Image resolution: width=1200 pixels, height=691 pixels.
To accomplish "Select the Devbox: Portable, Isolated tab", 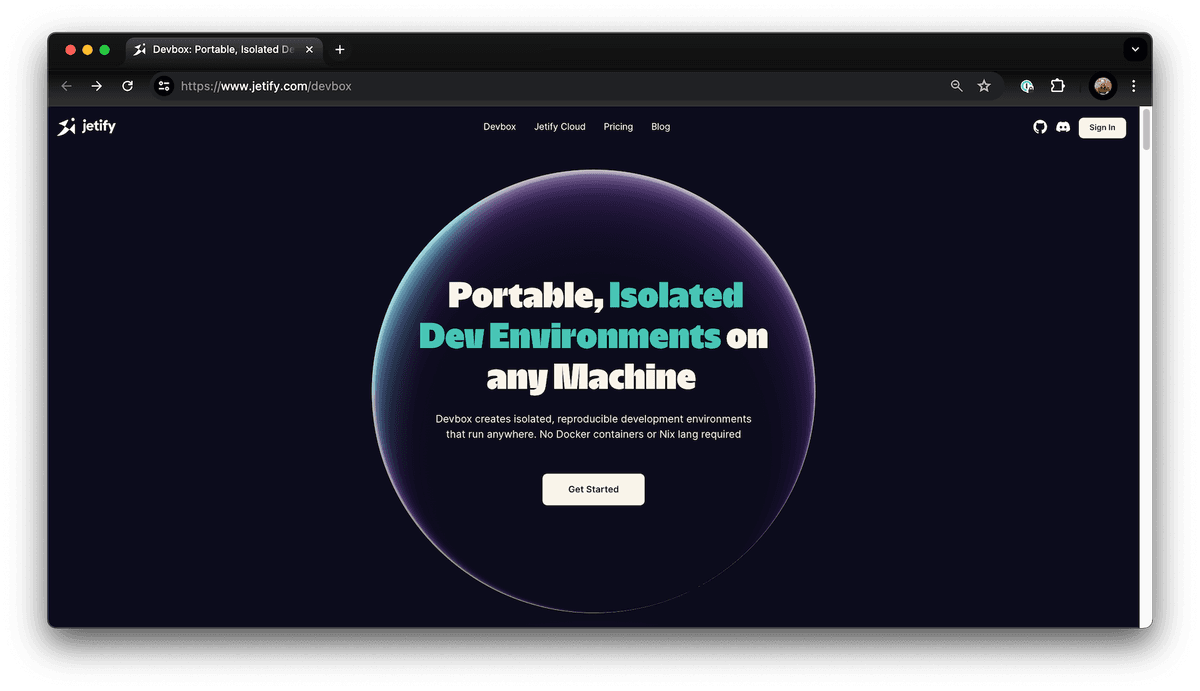I will [x=224, y=49].
